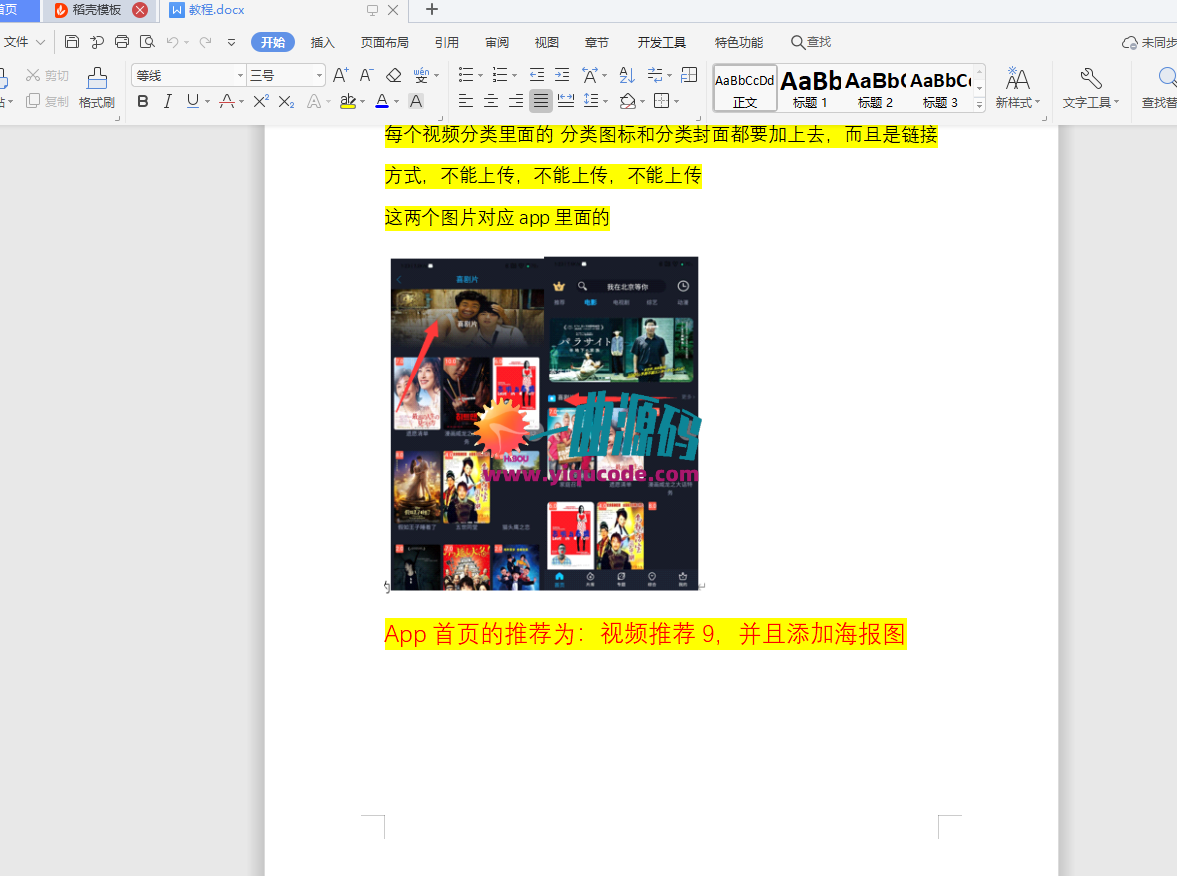Expand the quick access customize dropdown
Viewport: 1177px width, 876px height.
[x=231, y=42]
